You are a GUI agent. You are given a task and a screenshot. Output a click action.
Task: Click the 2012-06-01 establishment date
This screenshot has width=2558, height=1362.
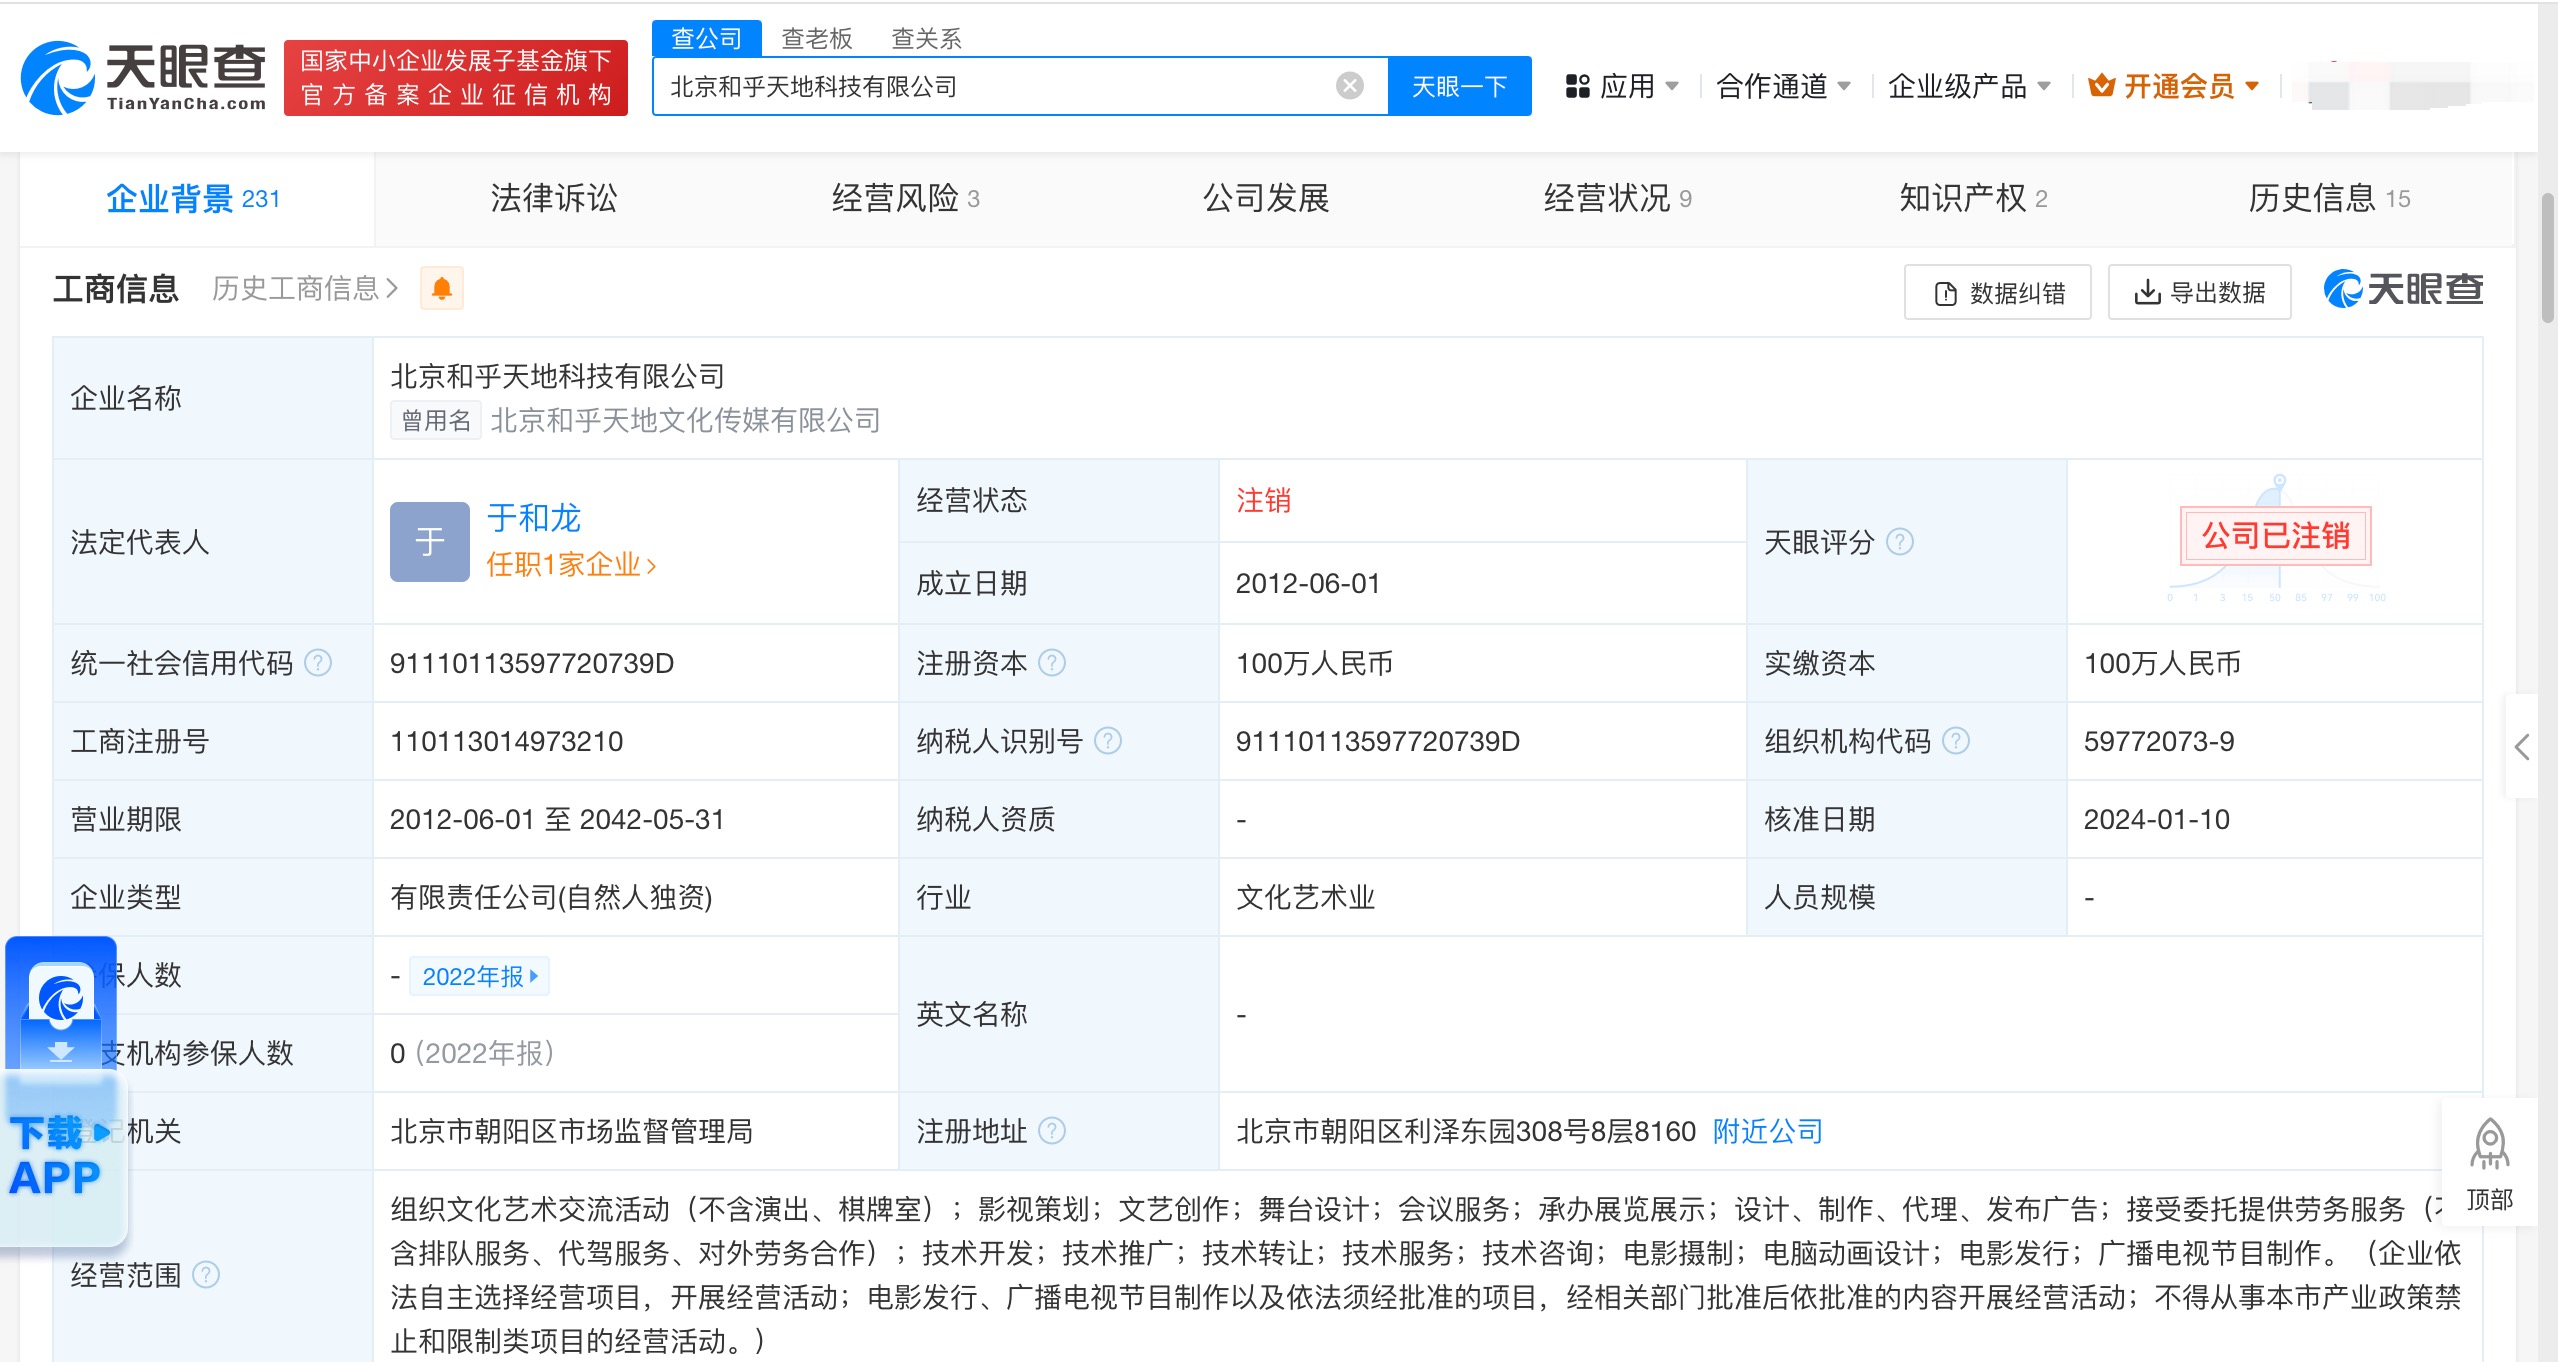coord(1308,583)
